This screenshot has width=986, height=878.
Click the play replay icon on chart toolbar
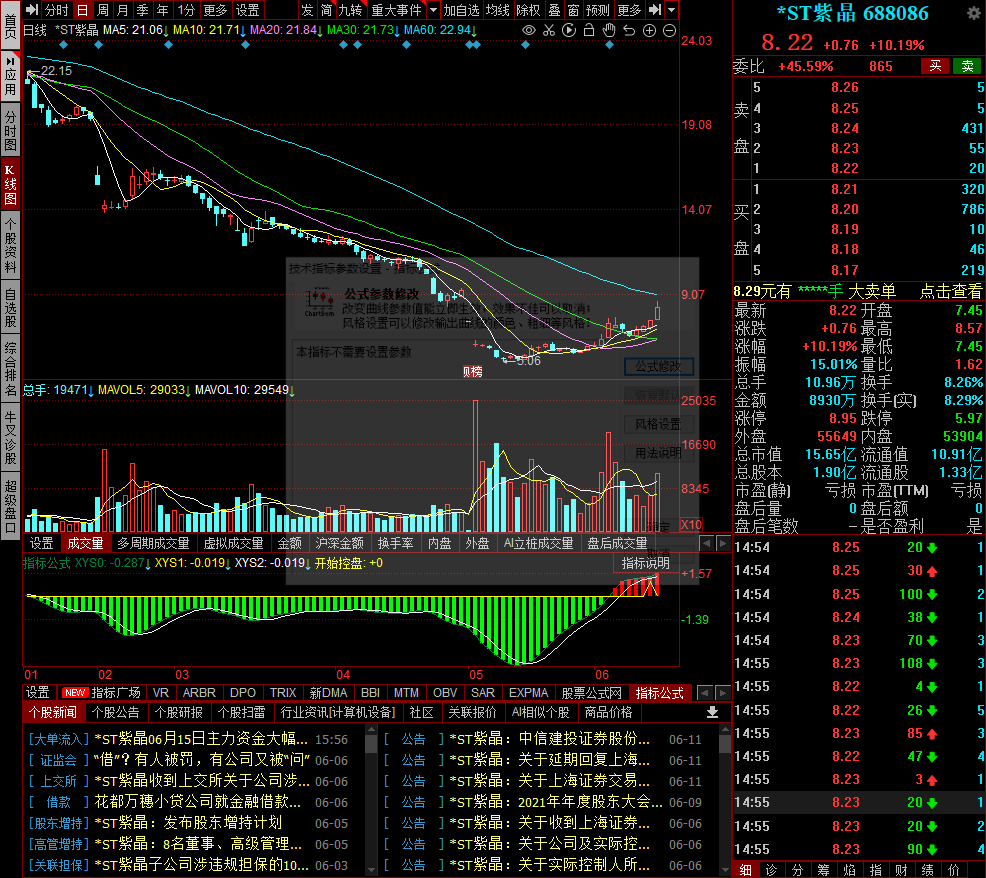[x=569, y=30]
